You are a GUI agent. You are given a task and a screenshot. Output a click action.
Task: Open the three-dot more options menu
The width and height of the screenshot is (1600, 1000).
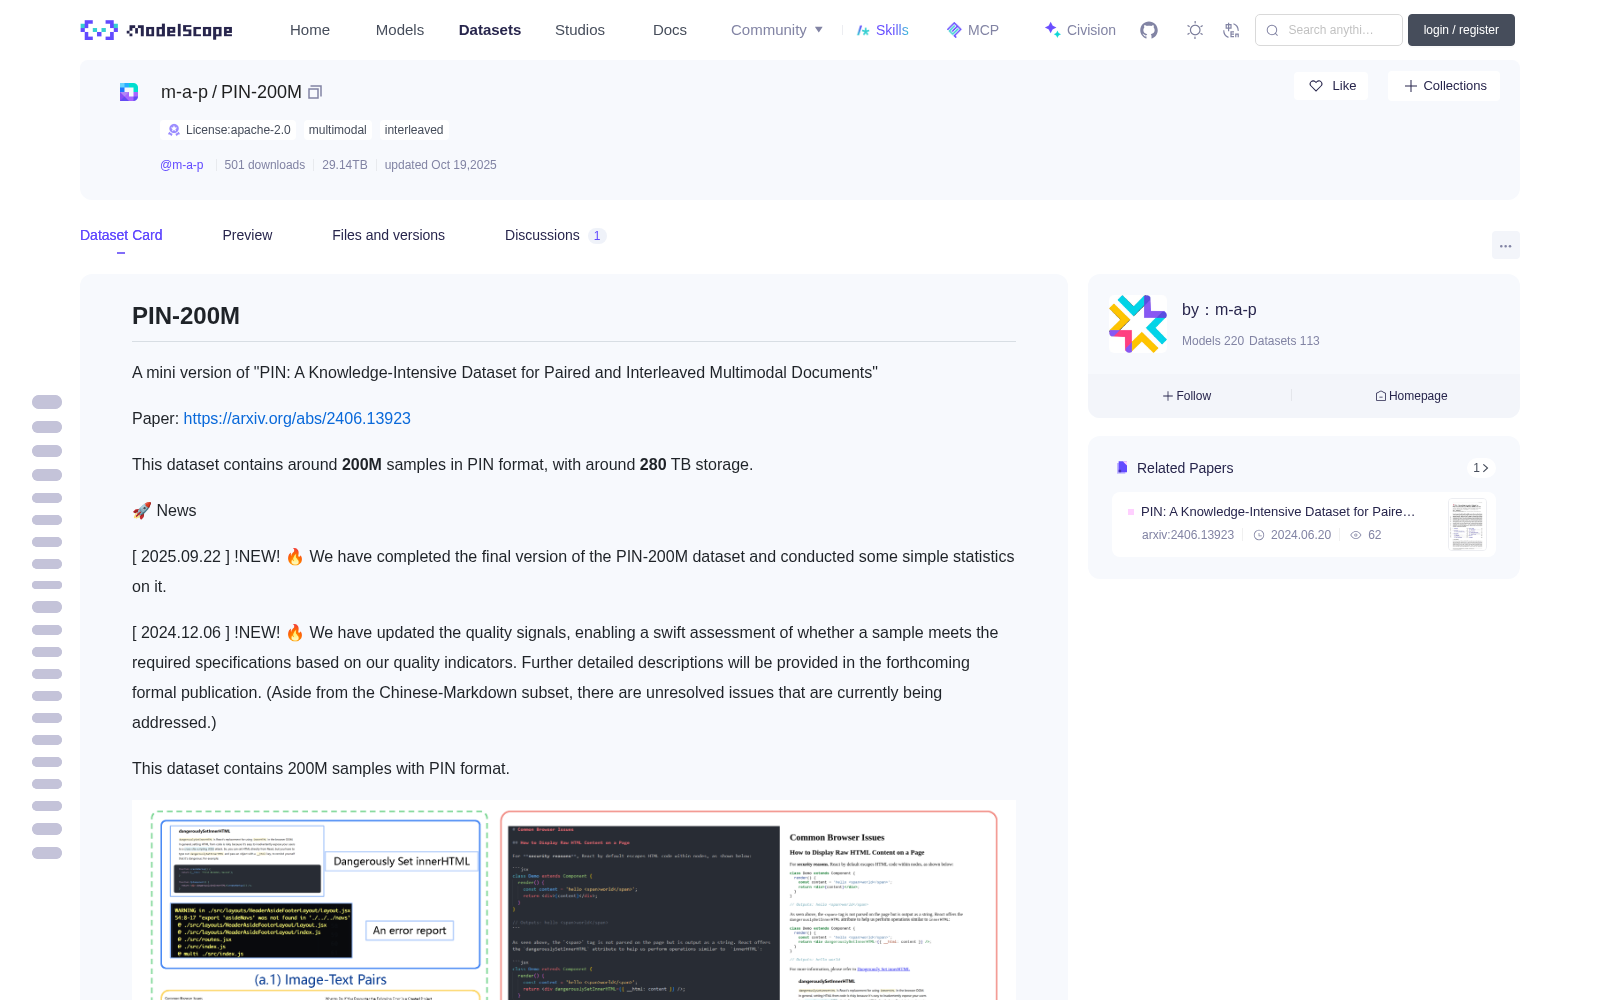coord(1505,245)
